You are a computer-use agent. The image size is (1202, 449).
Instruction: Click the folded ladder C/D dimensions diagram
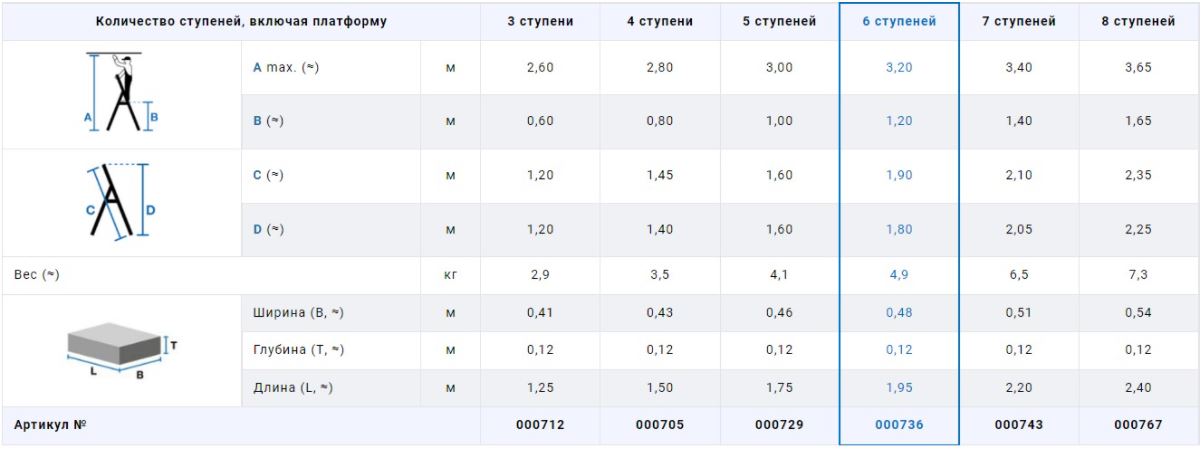[121, 201]
